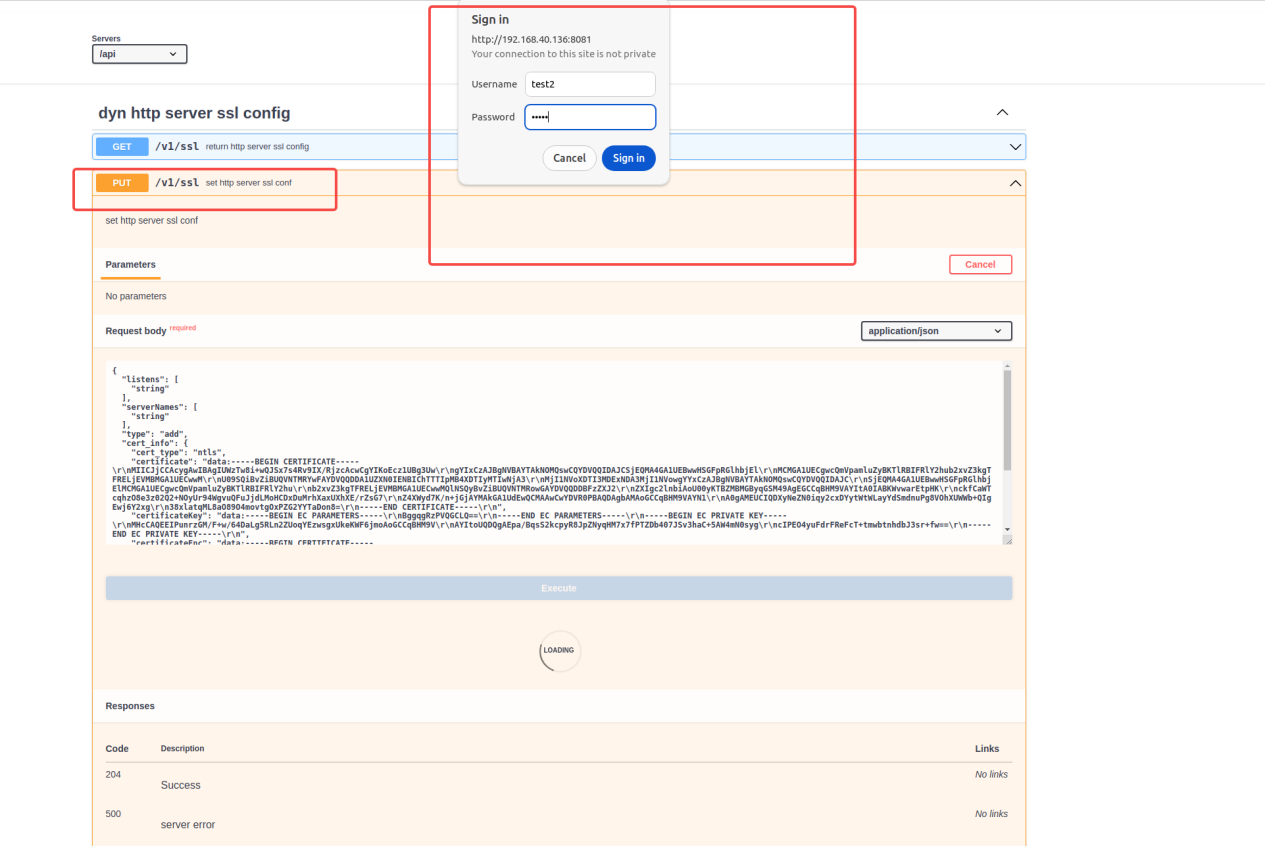
Task: Click the orange PUT method badge
Action: (x=122, y=183)
